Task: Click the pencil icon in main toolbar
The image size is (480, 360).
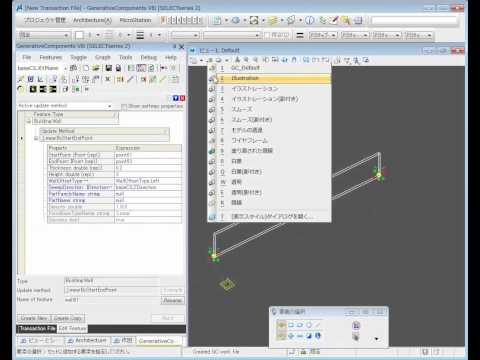Action: click(x=333, y=20)
